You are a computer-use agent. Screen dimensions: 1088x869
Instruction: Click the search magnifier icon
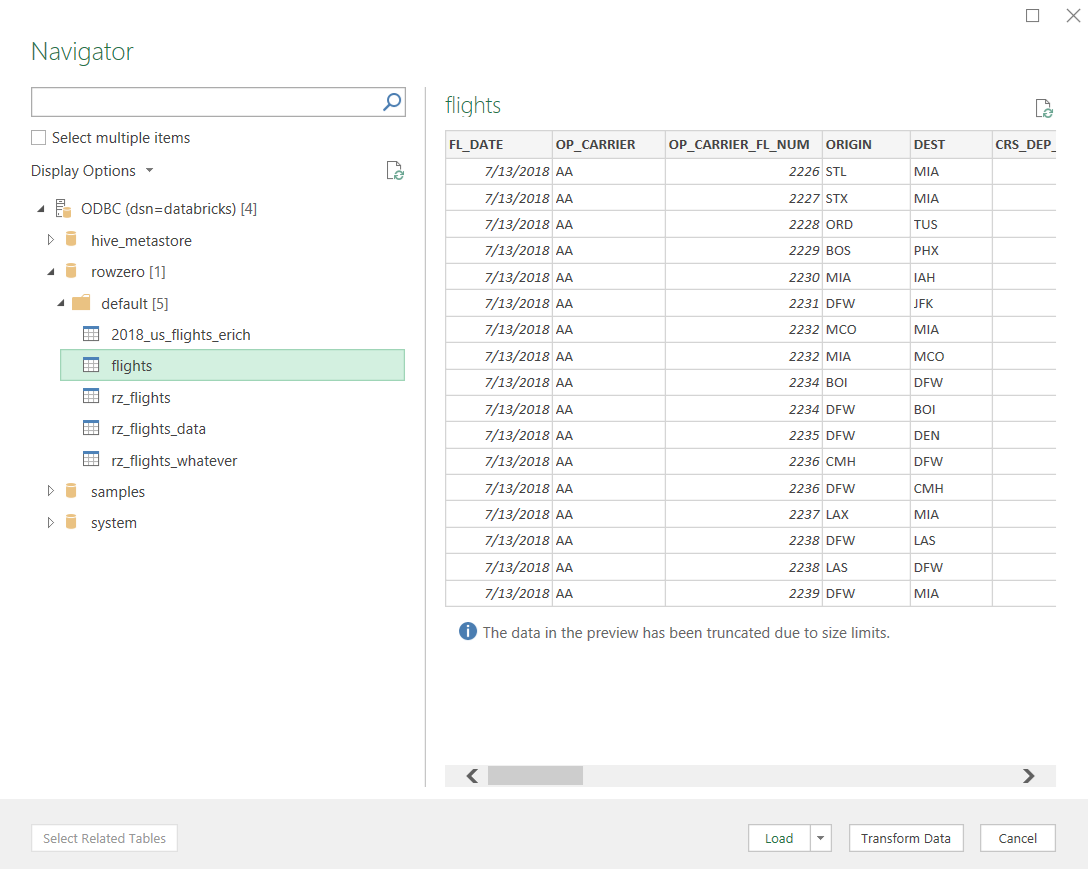point(393,101)
